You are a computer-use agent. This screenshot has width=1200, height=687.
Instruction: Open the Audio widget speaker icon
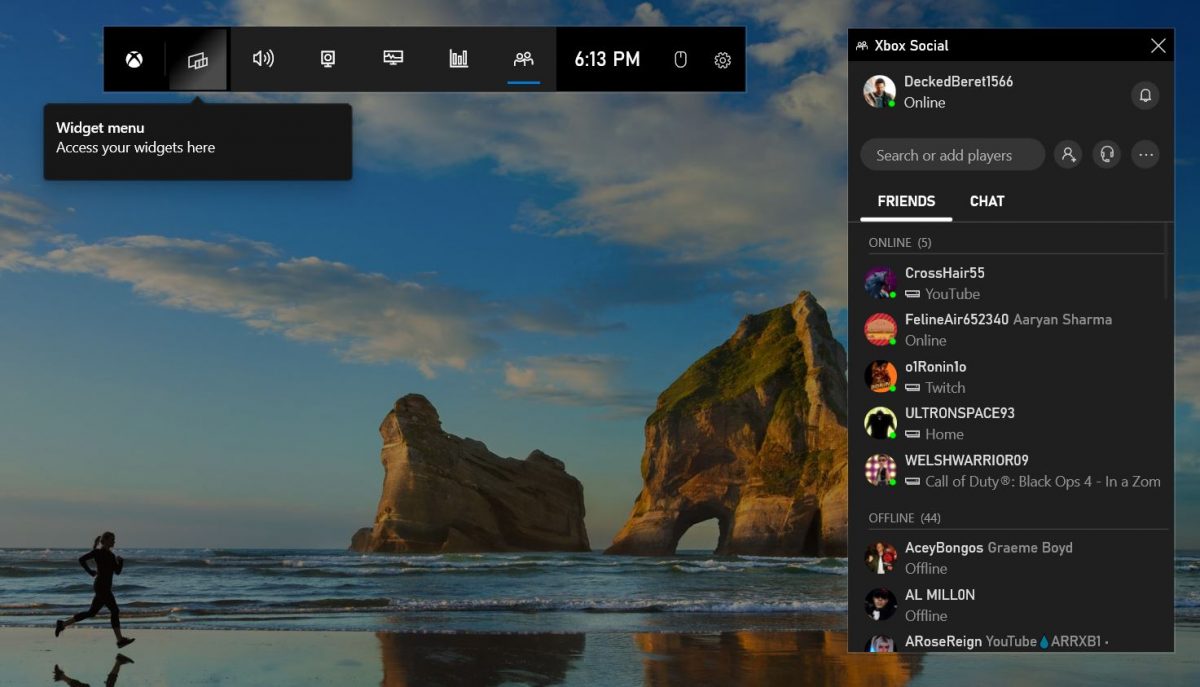pyautogui.click(x=263, y=59)
